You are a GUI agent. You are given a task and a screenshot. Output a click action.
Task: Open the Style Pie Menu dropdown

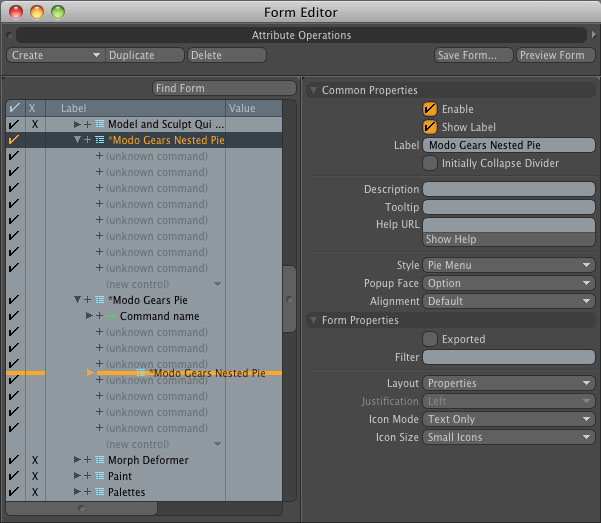509,265
